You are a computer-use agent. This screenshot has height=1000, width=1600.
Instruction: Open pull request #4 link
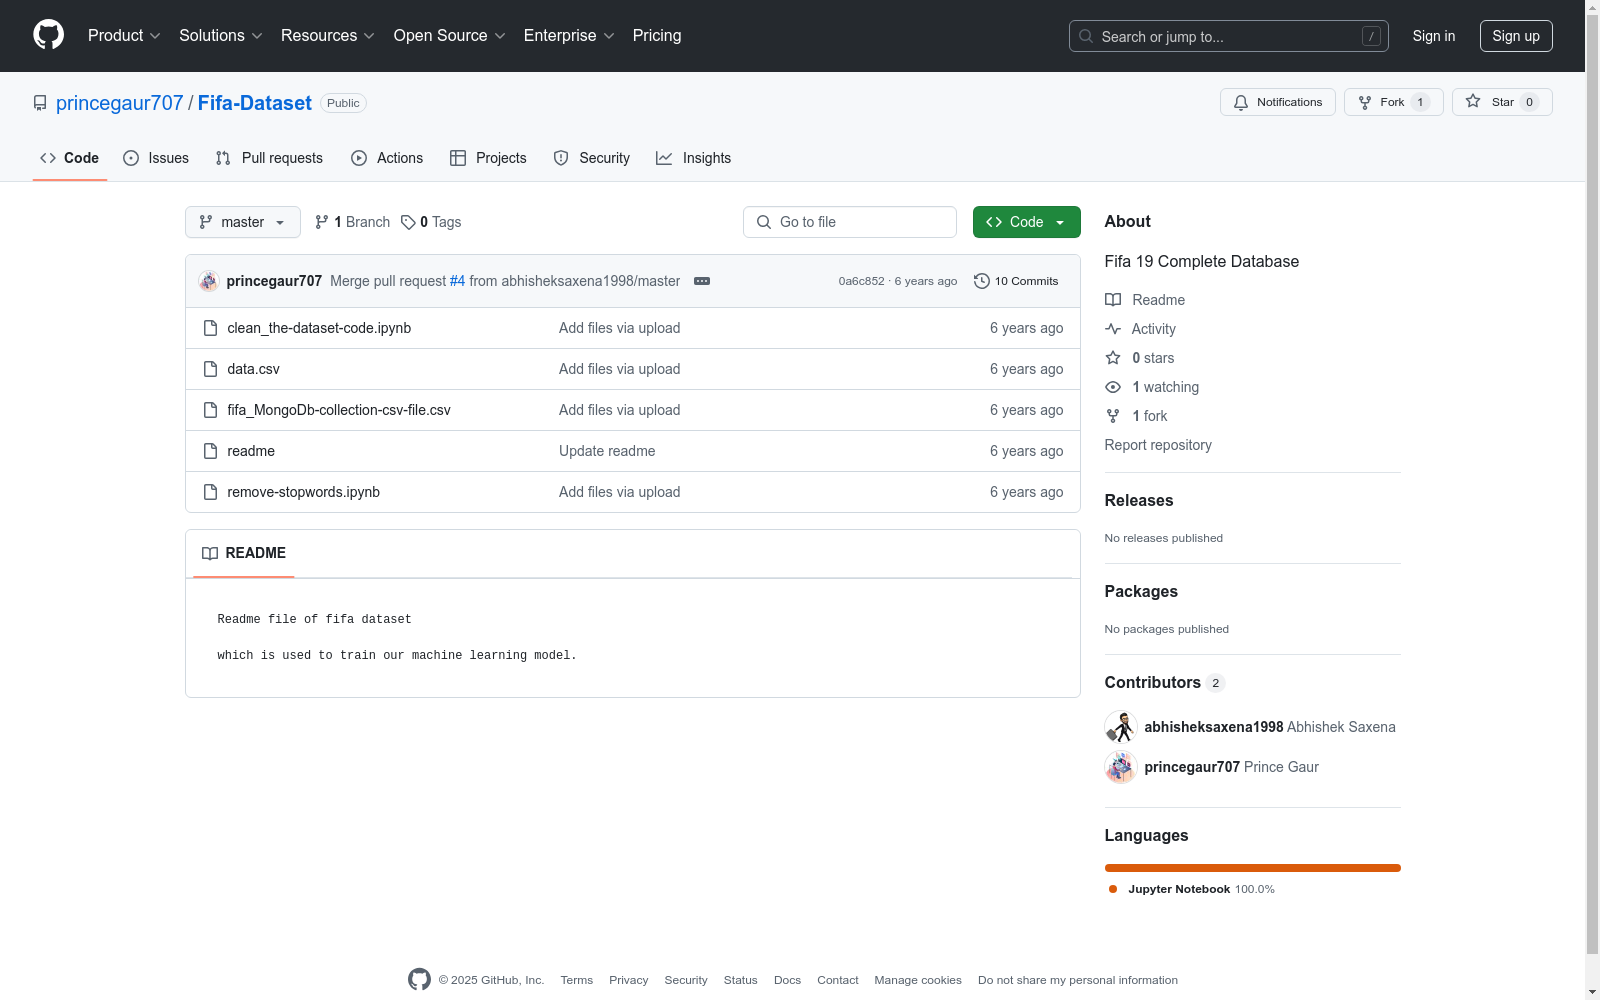(x=457, y=281)
